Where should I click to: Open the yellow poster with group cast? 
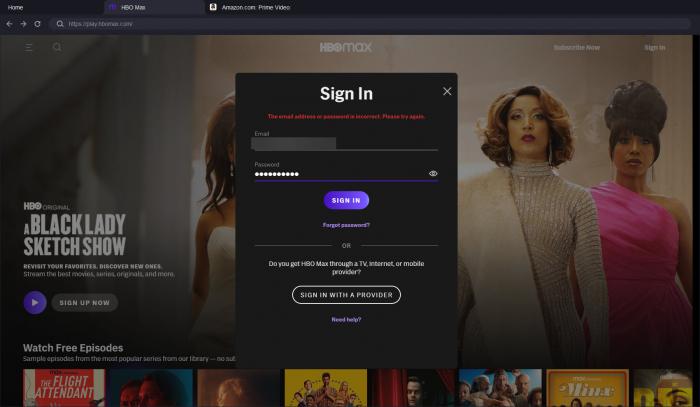tap(326, 388)
